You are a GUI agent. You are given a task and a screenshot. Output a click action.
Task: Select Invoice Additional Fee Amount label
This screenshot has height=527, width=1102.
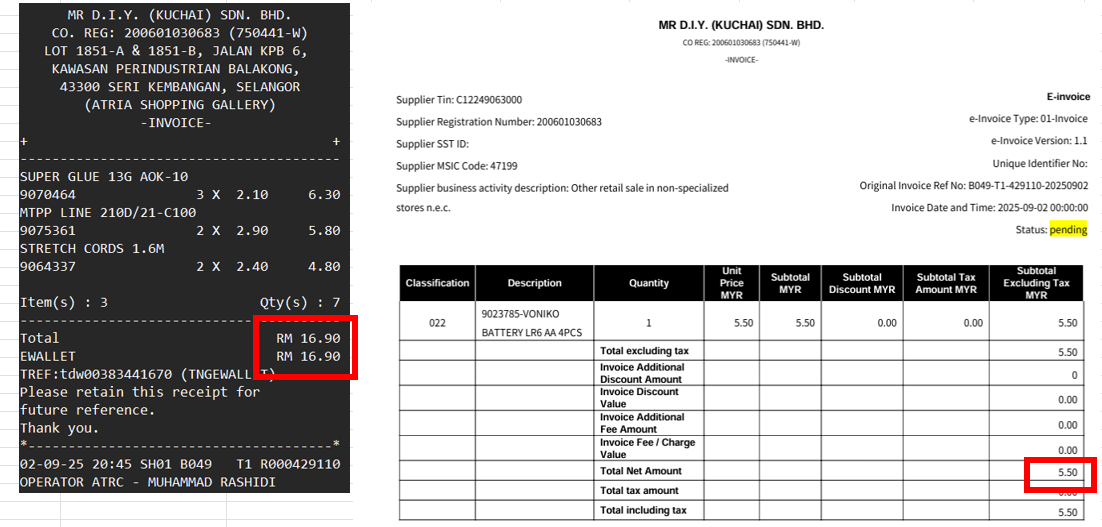pos(642,423)
